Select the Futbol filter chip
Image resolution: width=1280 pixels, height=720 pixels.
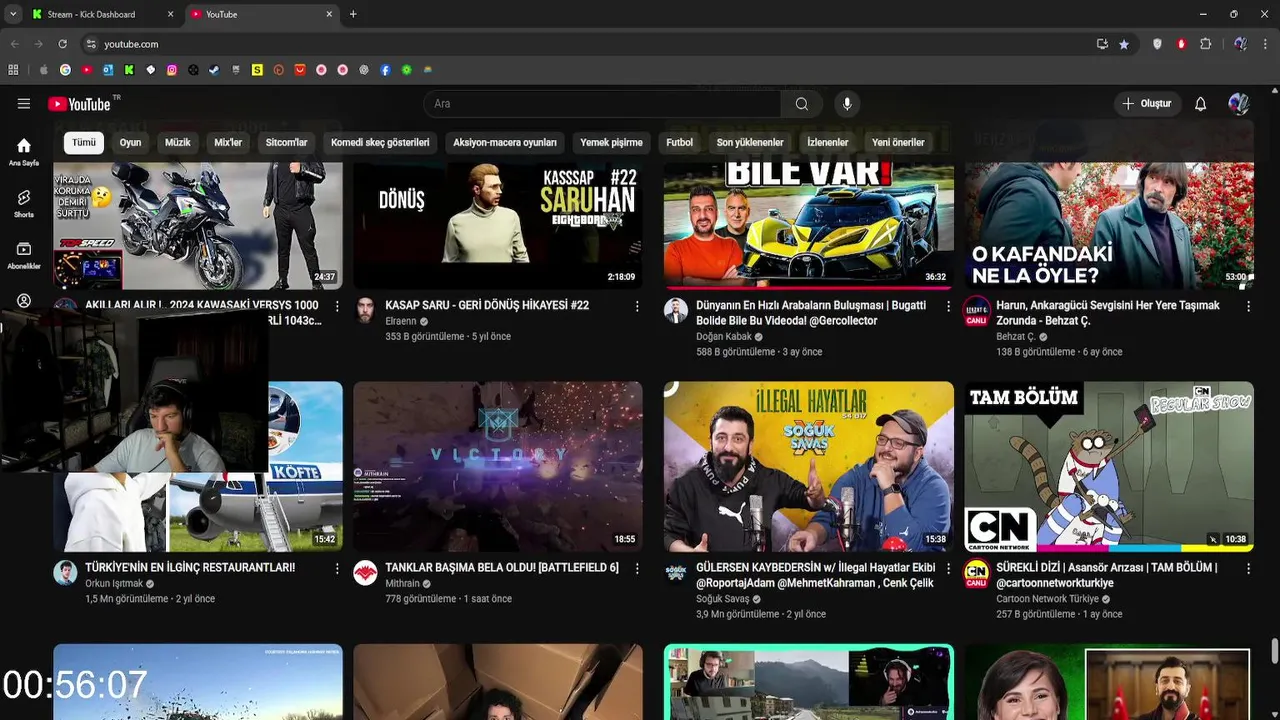[x=679, y=142]
